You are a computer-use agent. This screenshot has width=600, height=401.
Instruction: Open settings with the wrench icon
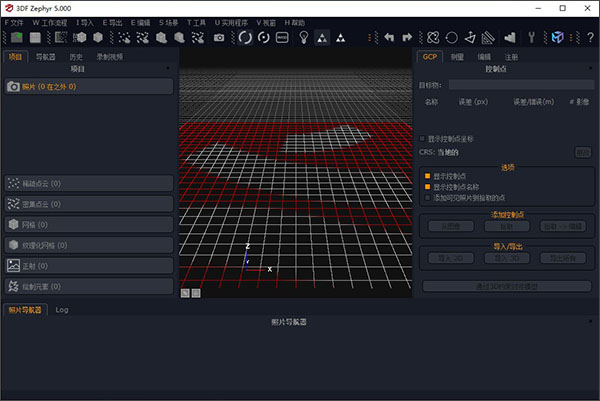[532, 37]
